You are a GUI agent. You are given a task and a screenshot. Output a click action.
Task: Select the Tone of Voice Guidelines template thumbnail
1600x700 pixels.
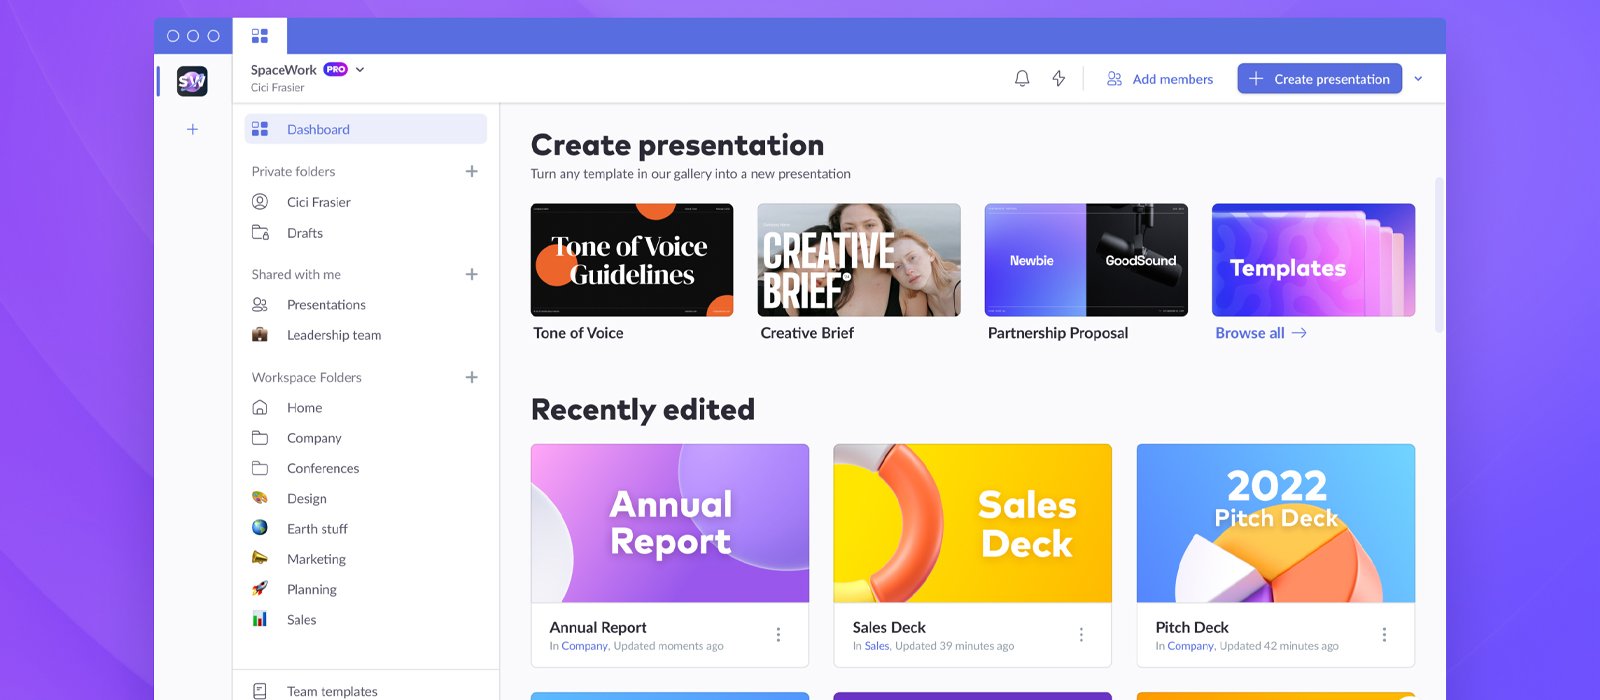(632, 260)
